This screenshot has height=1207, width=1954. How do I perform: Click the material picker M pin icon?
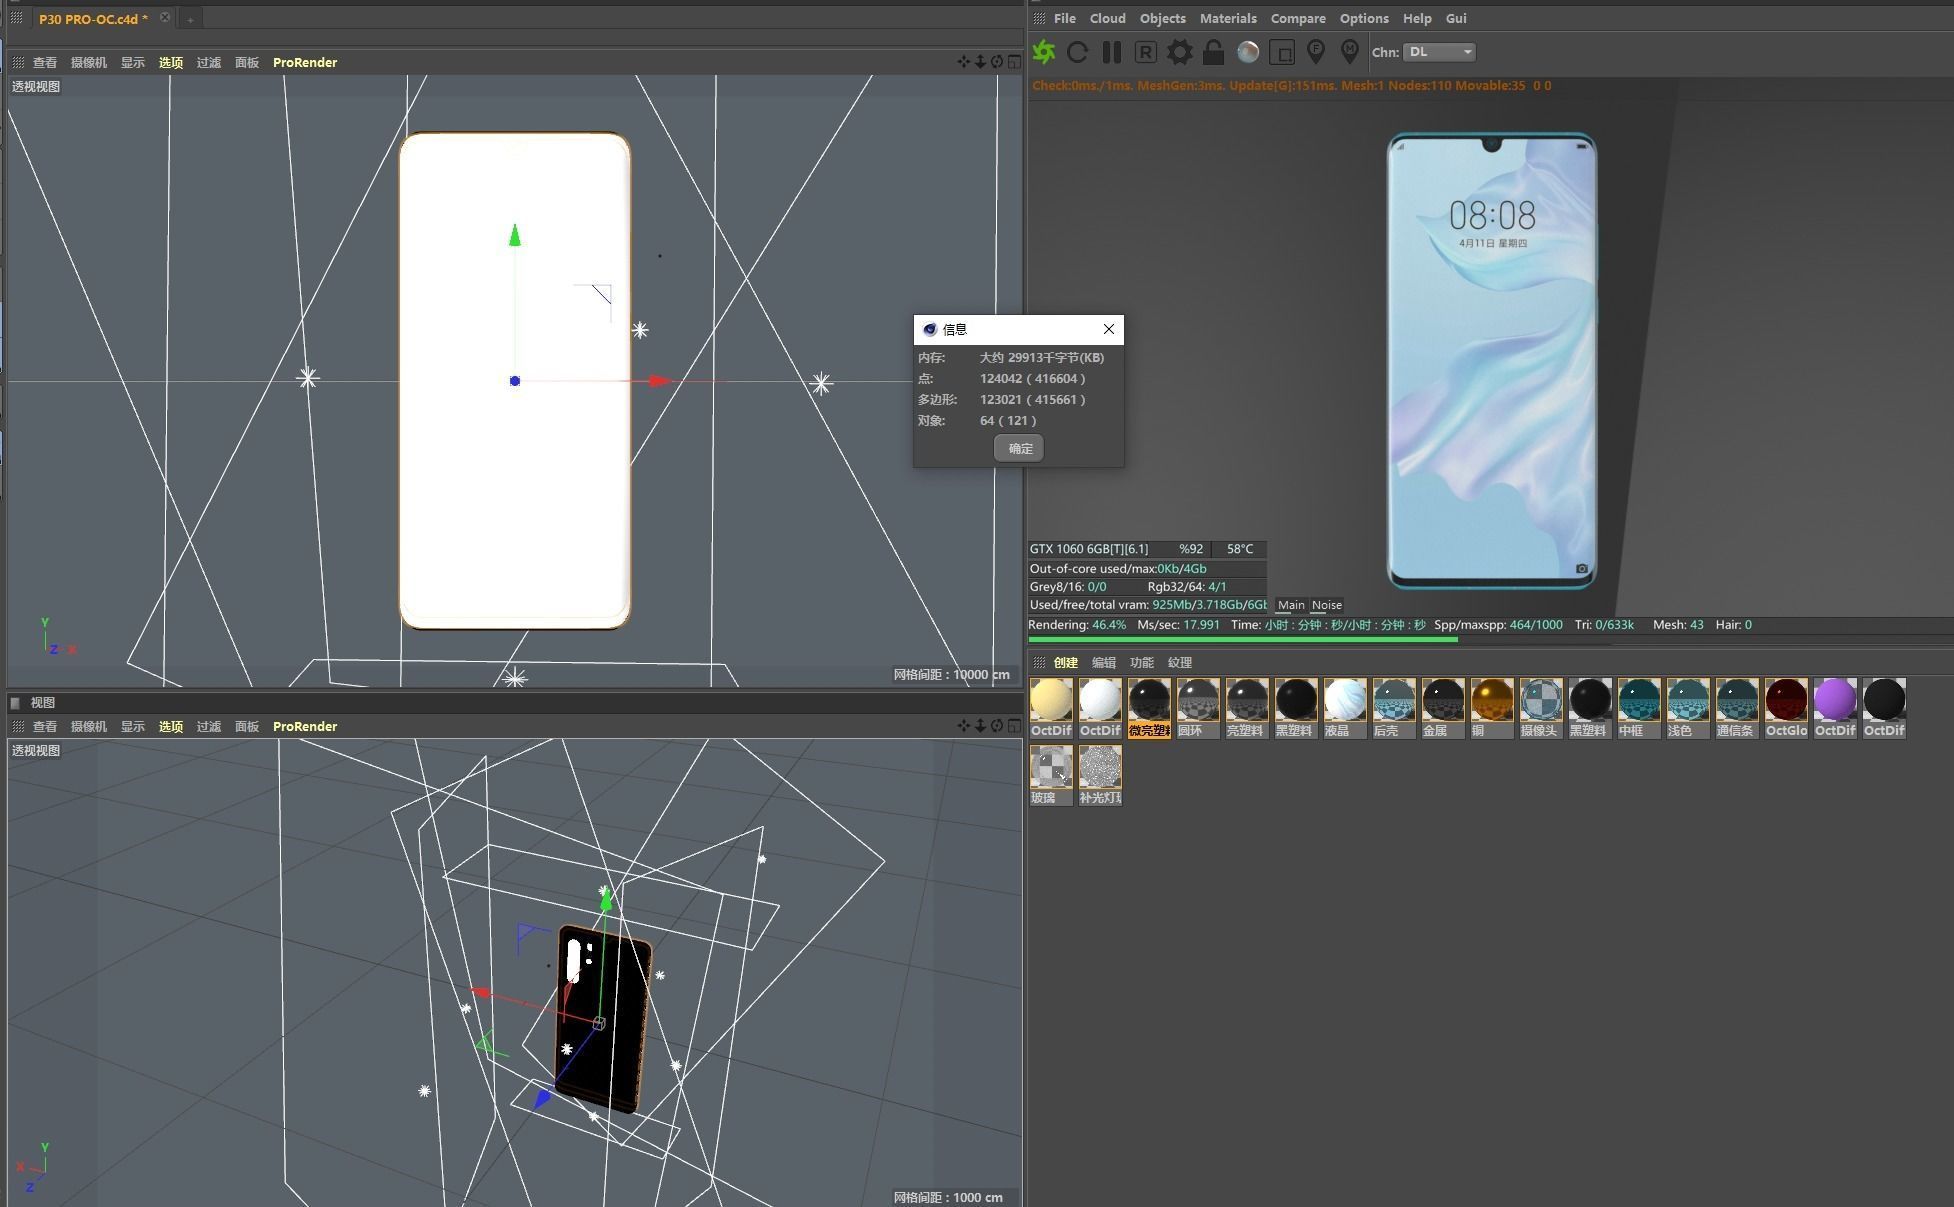[x=1350, y=52]
